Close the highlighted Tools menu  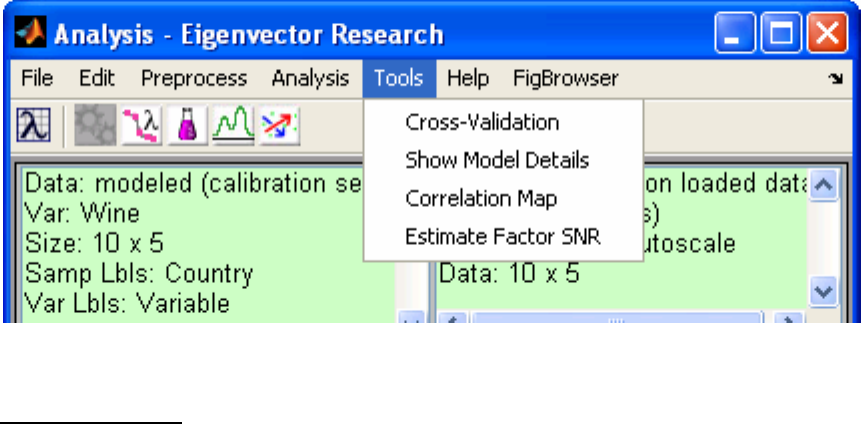tap(399, 79)
